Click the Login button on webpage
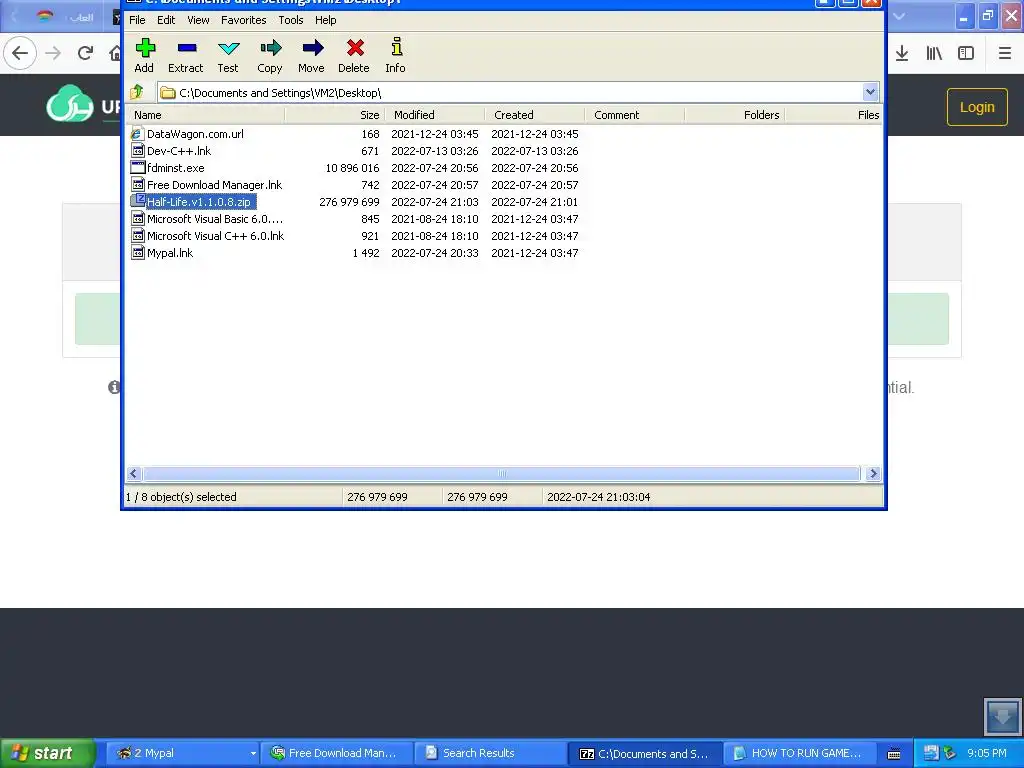 [x=977, y=107]
